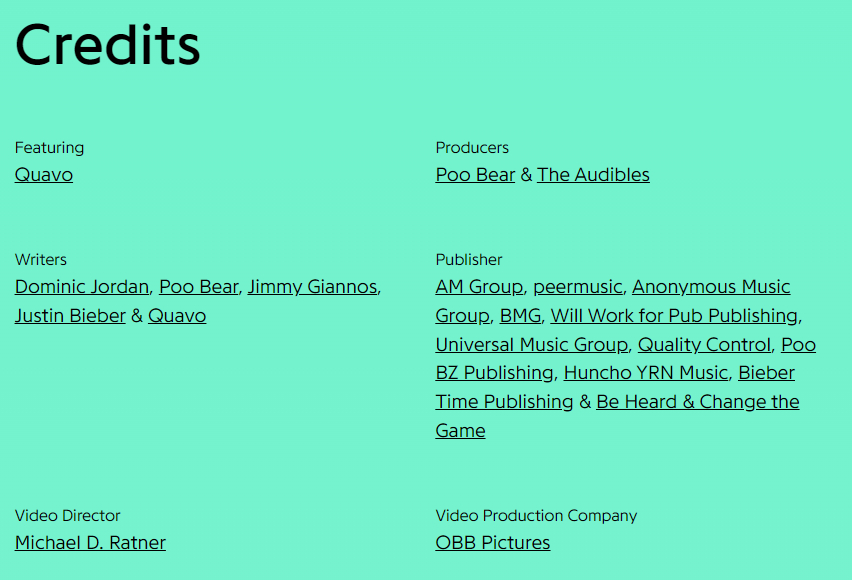Open Quality Control publisher link
Image resolution: width=852 pixels, height=580 pixels.
704,345
